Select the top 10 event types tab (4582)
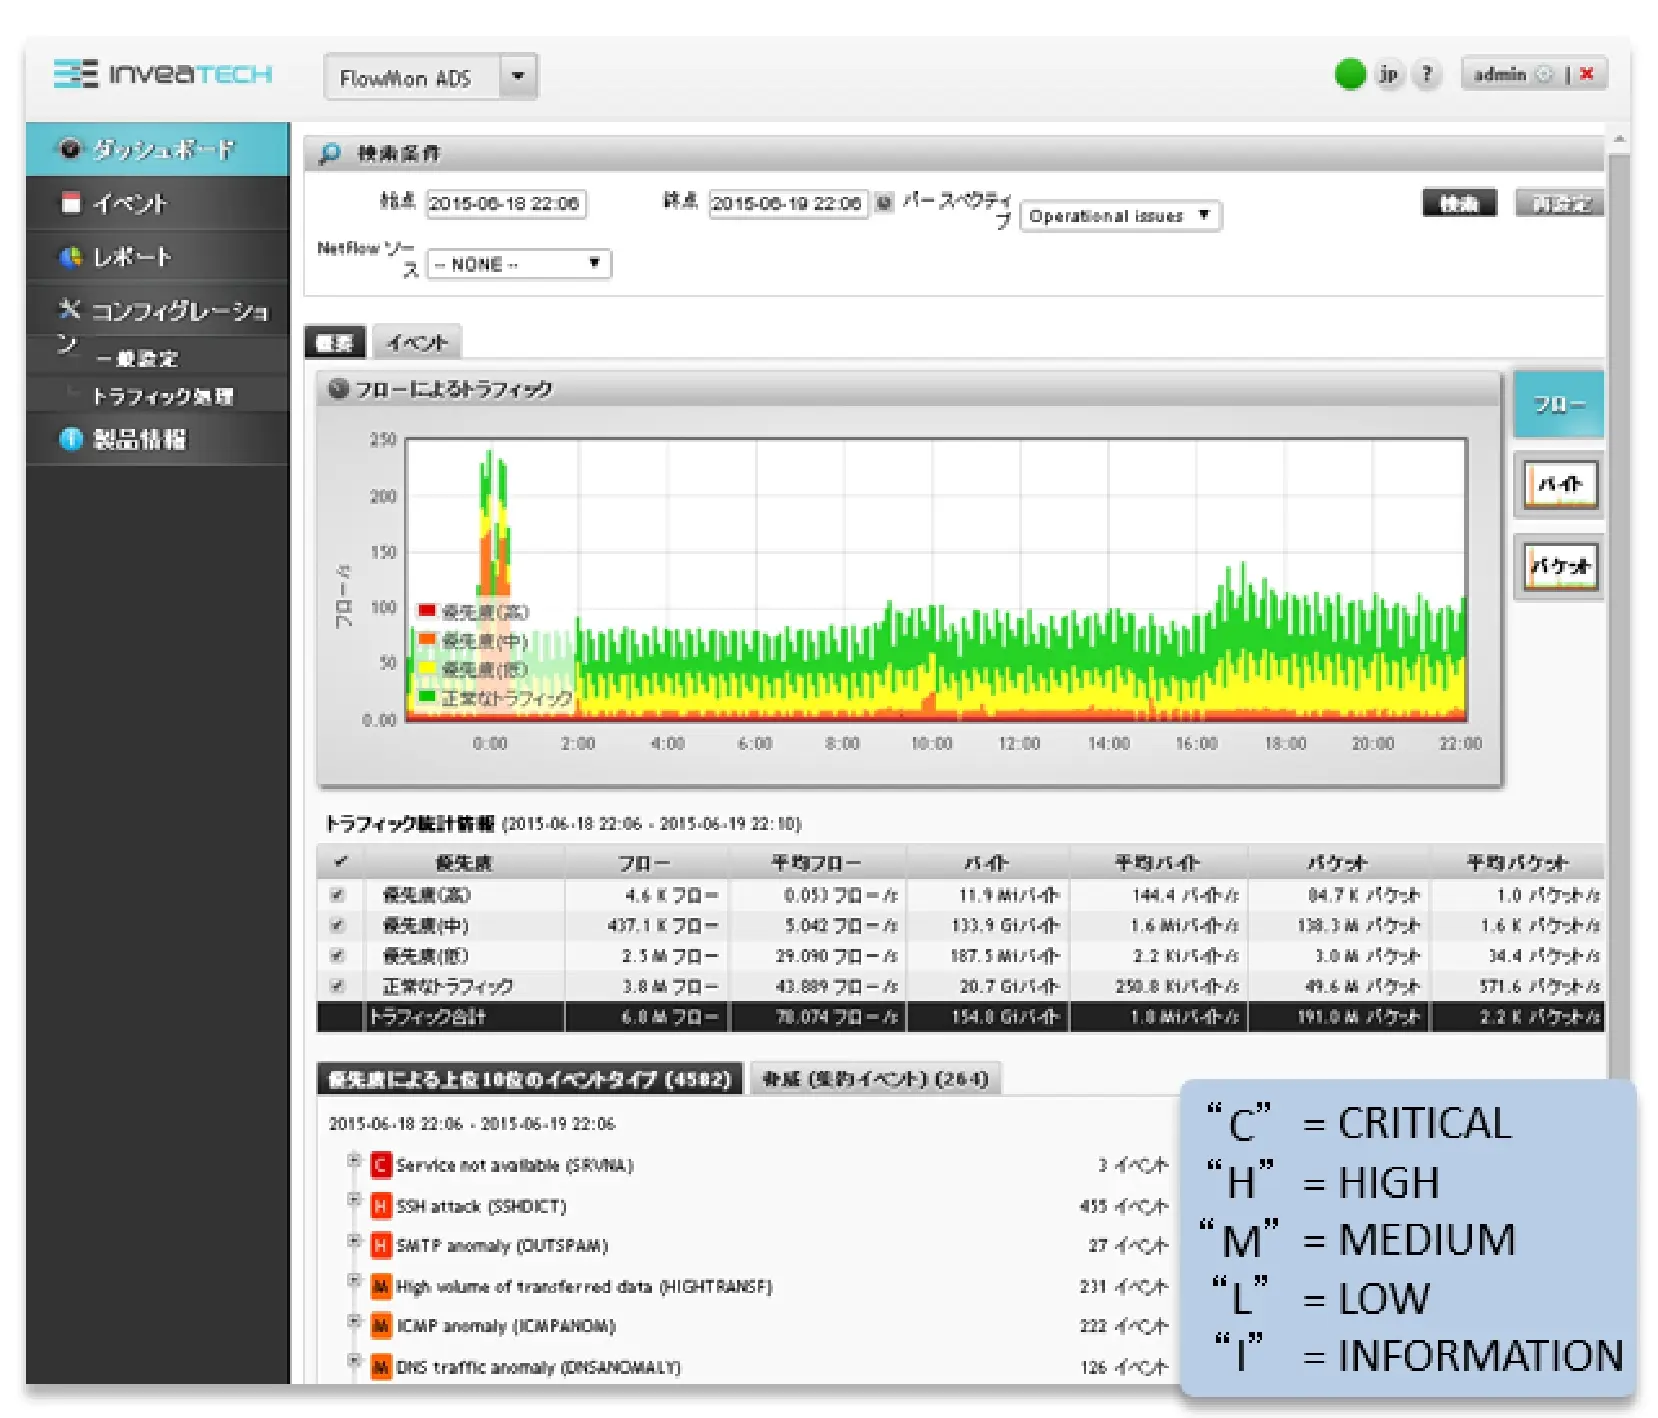This screenshot has width=1658, height=1418. pyautogui.click(x=530, y=1078)
